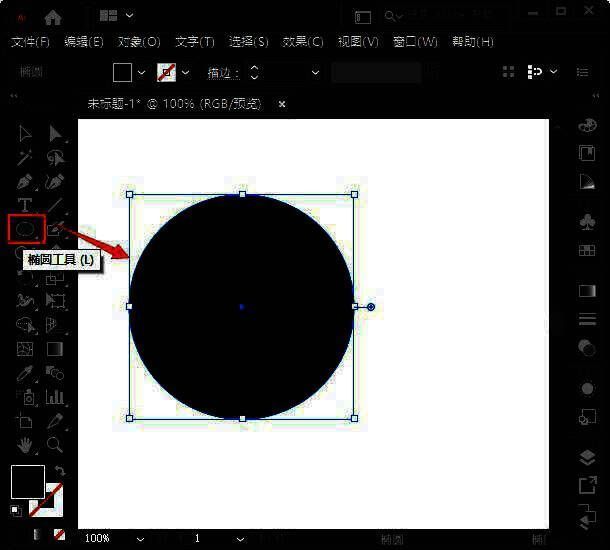Set color to None at toolbar bottom

point(59,535)
